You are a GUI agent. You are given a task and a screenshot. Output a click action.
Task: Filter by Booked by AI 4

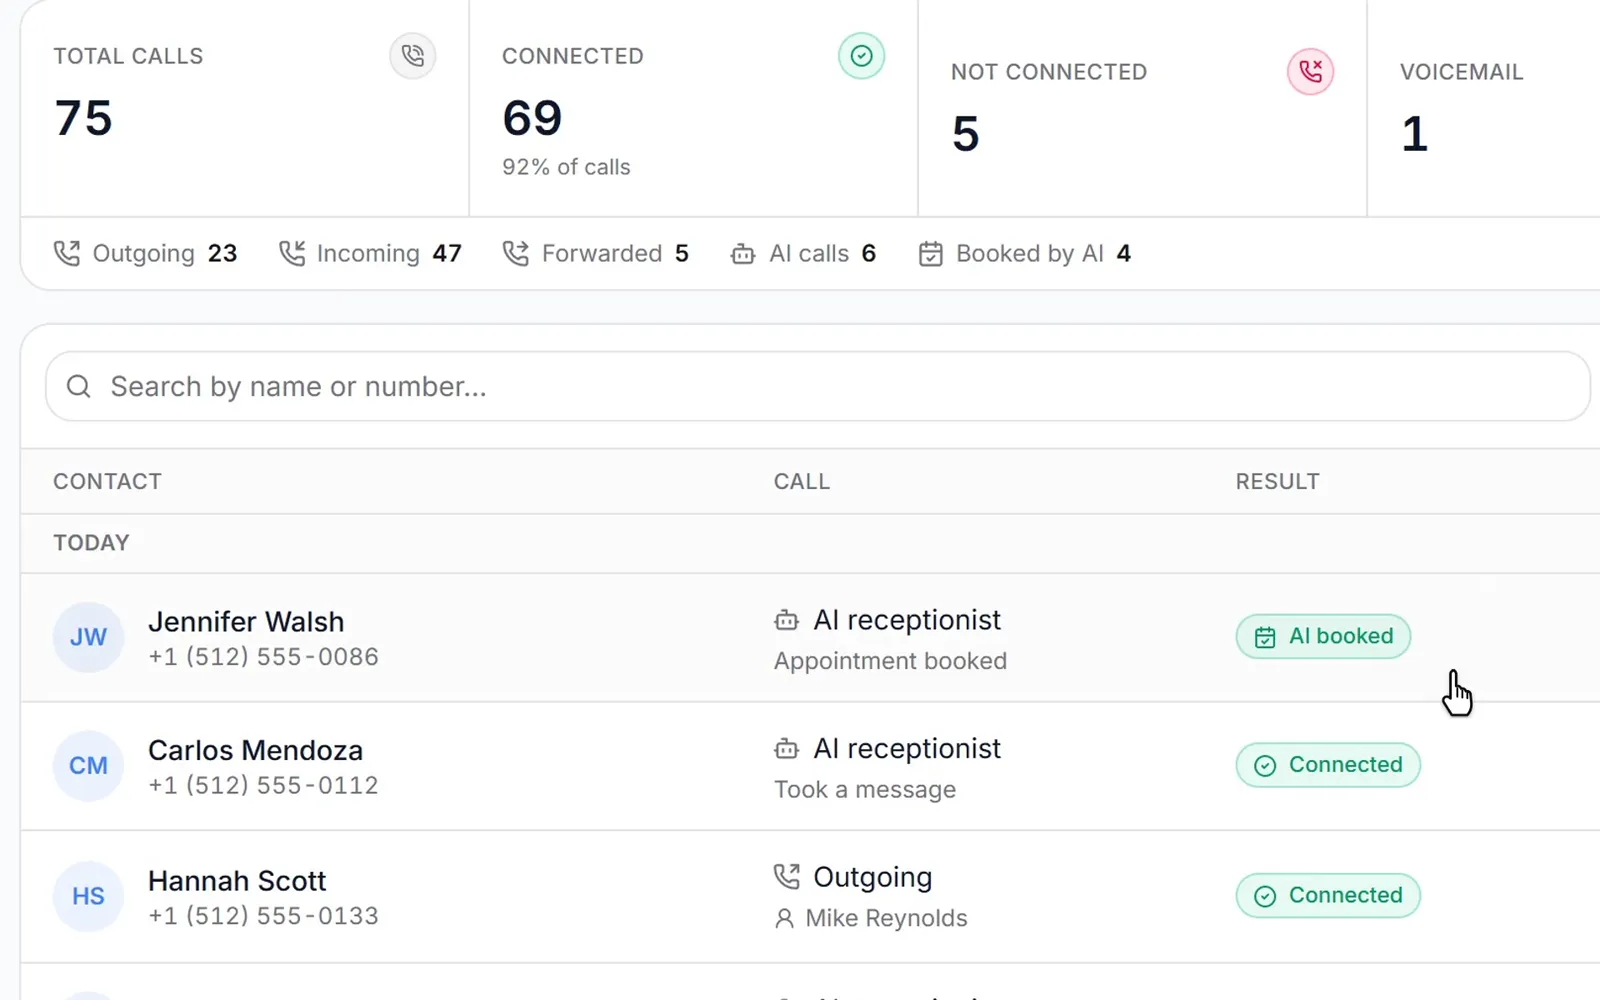click(1024, 253)
